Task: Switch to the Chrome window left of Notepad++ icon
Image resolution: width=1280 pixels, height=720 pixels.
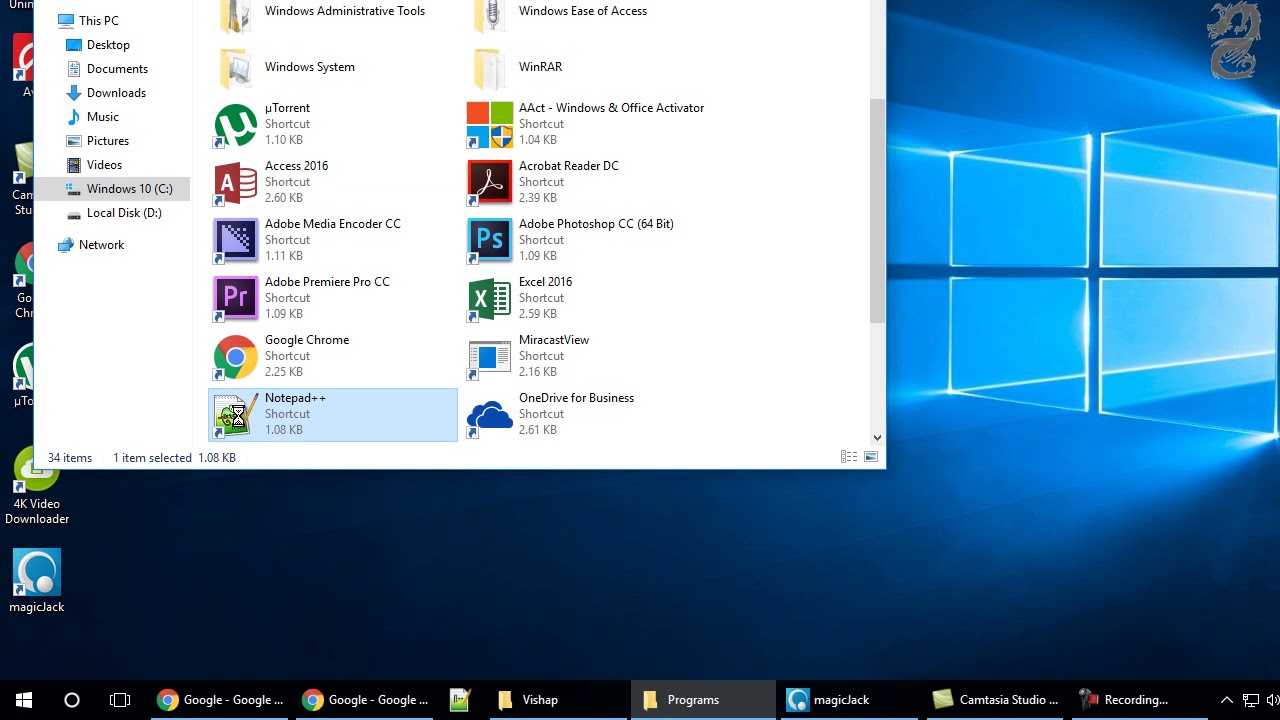Action: [x=366, y=700]
